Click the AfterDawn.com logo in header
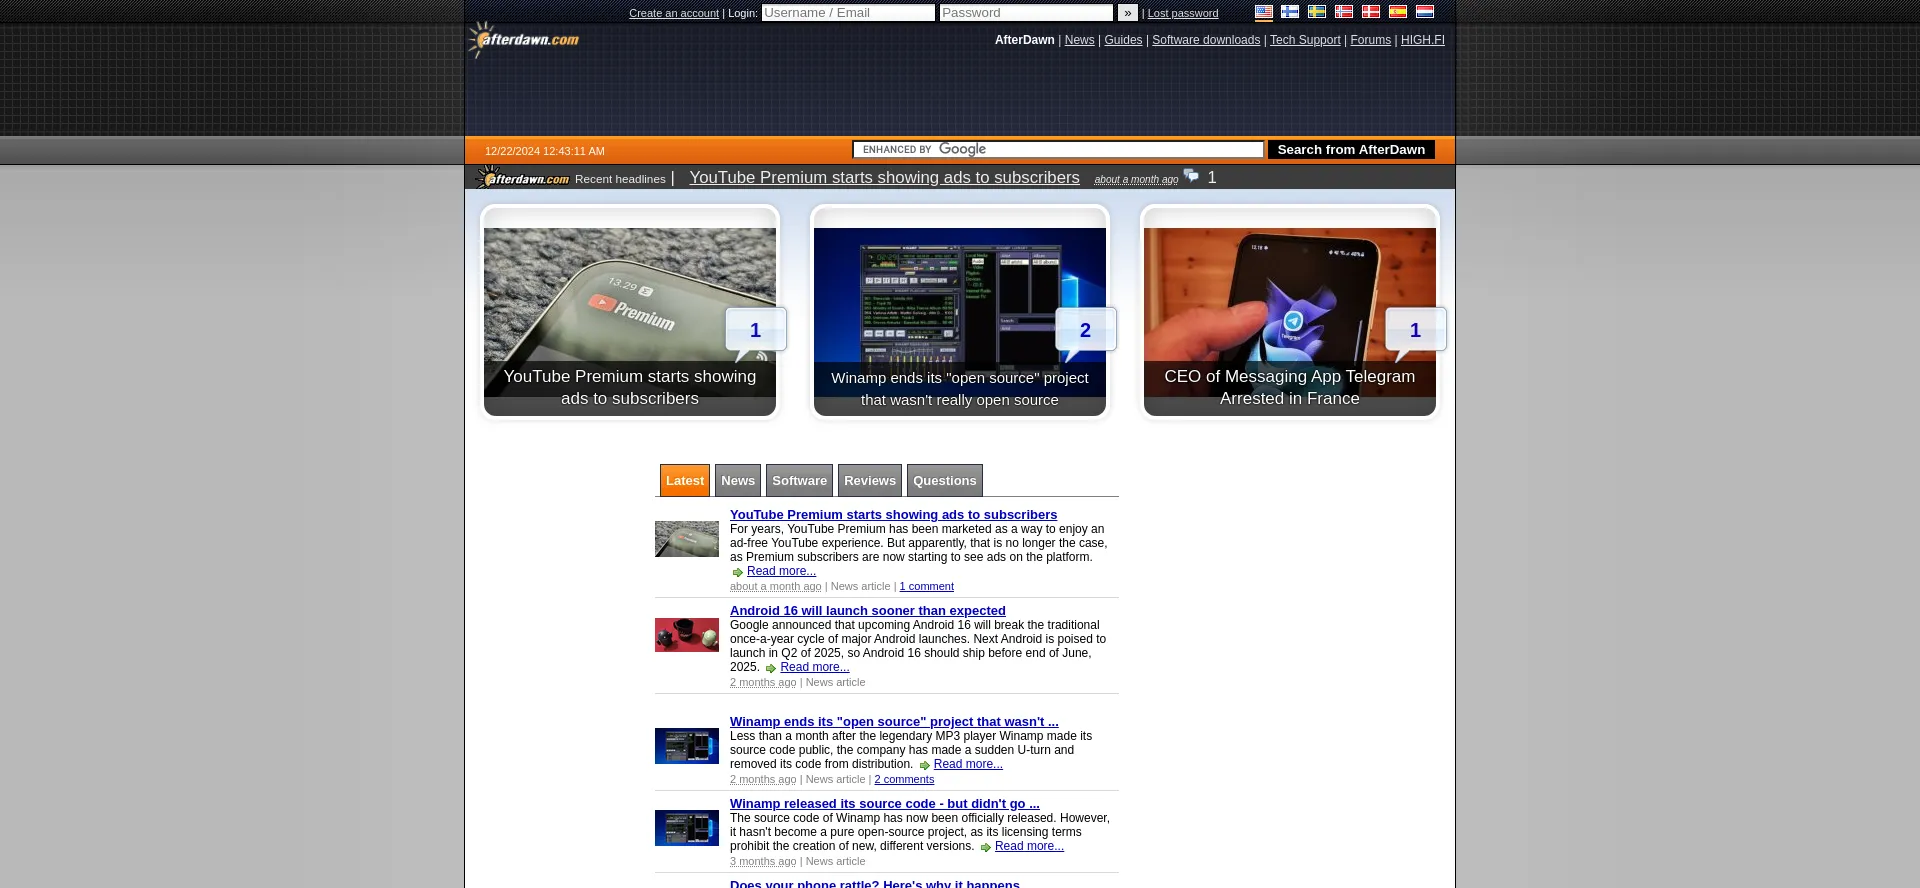Screen dimensions: 1920x888 tap(523, 40)
